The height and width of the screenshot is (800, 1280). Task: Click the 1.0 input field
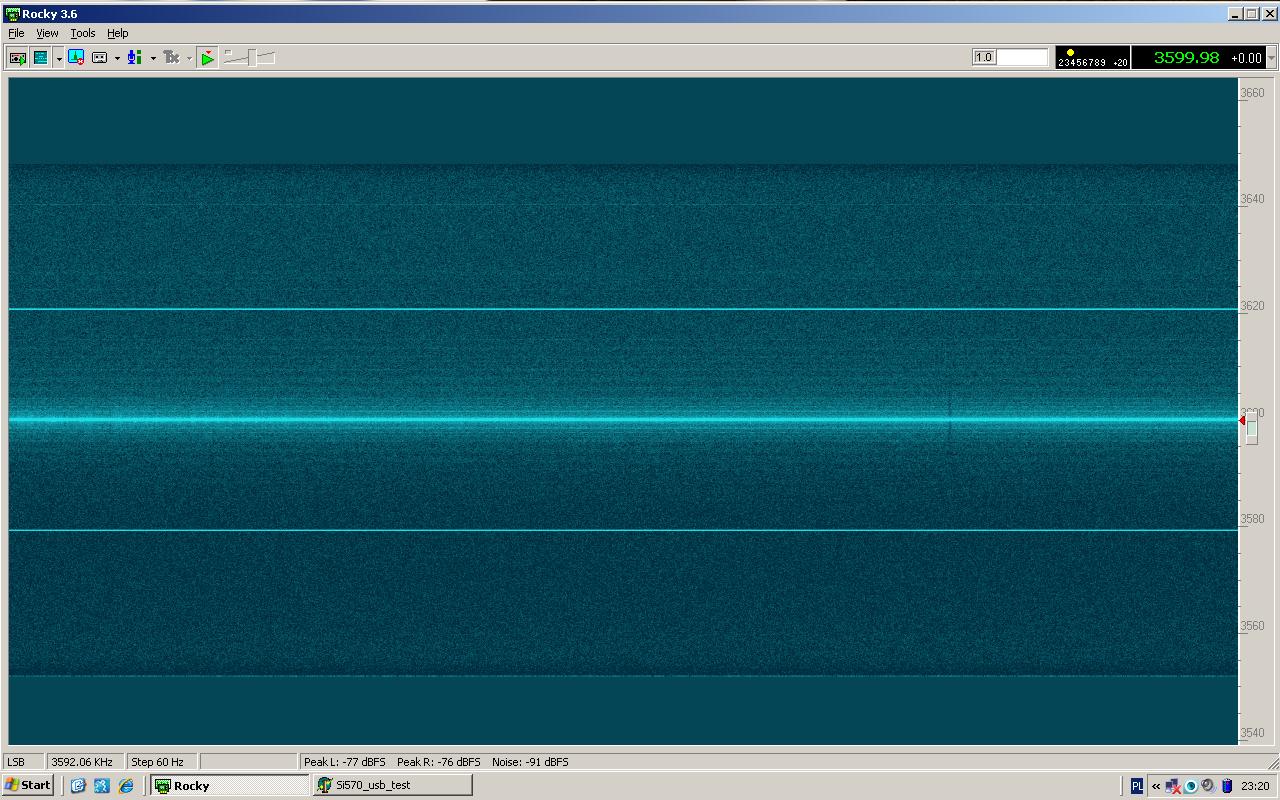coord(1010,57)
